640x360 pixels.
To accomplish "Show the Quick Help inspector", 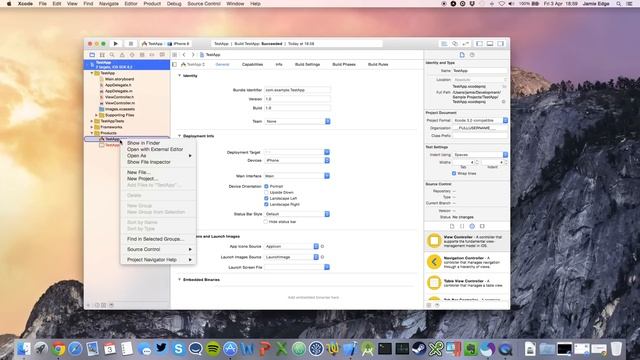I will click(472, 55).
